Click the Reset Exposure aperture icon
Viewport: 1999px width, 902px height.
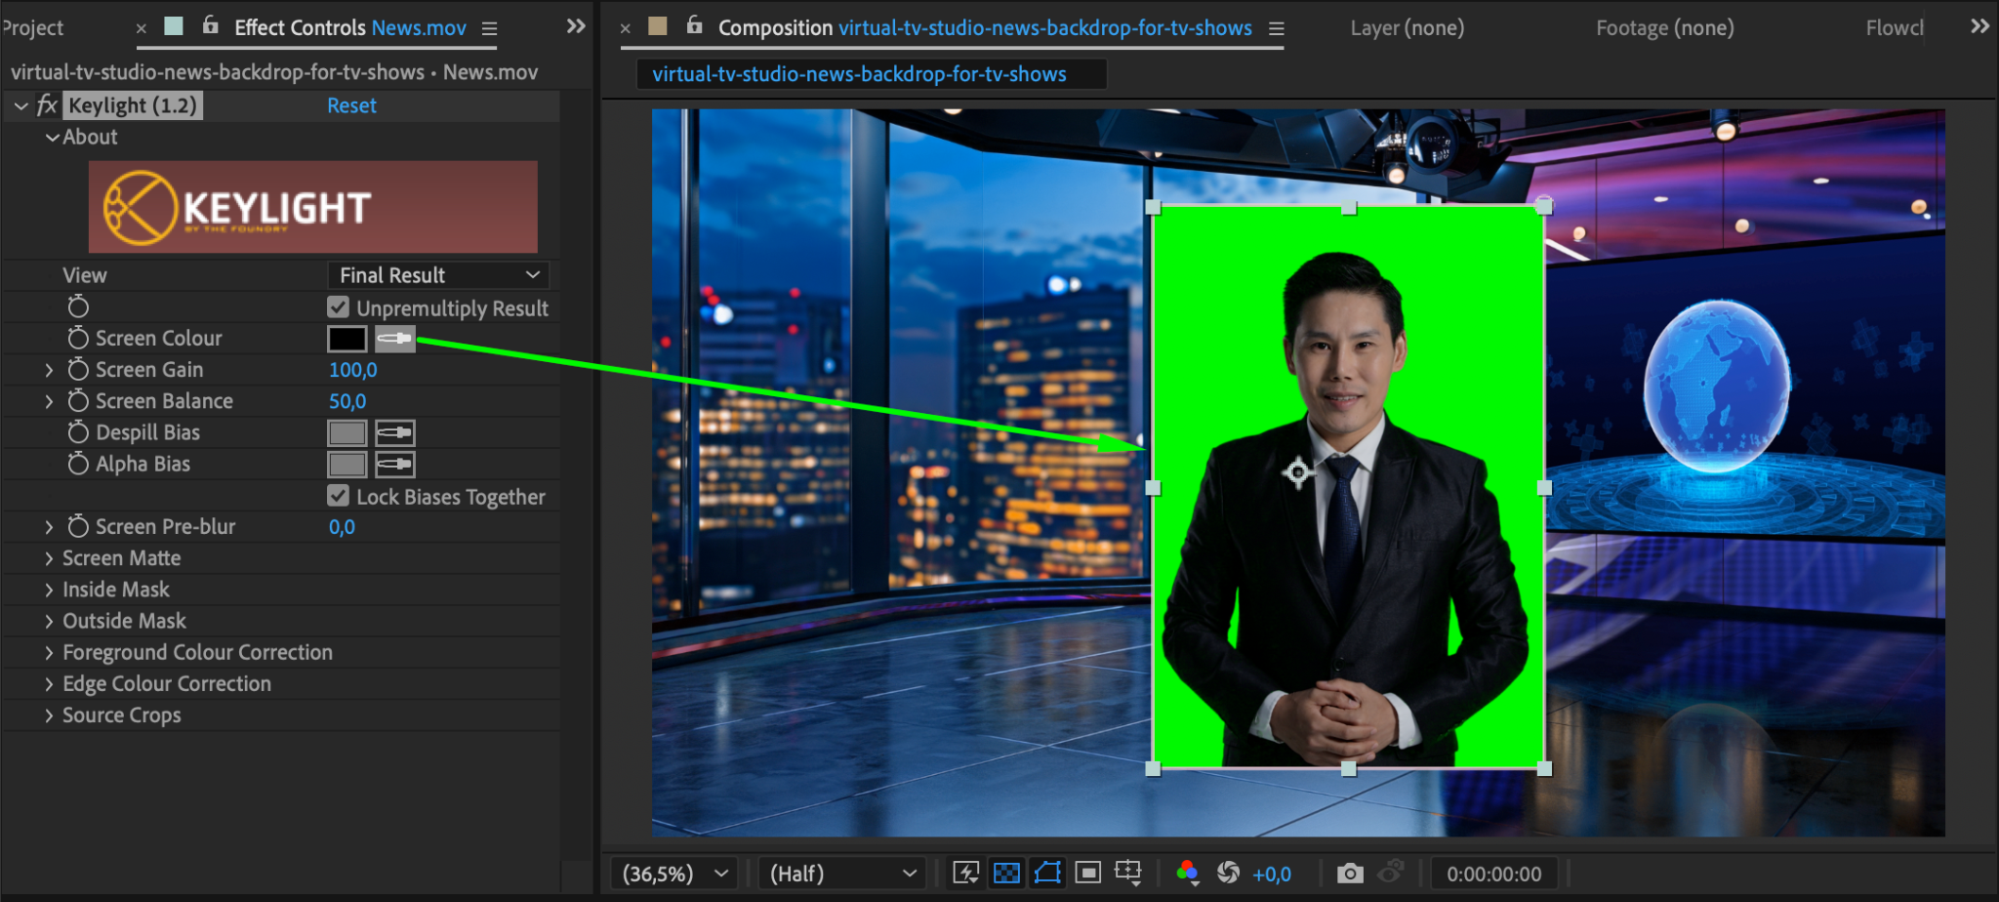click(1228, 873)
